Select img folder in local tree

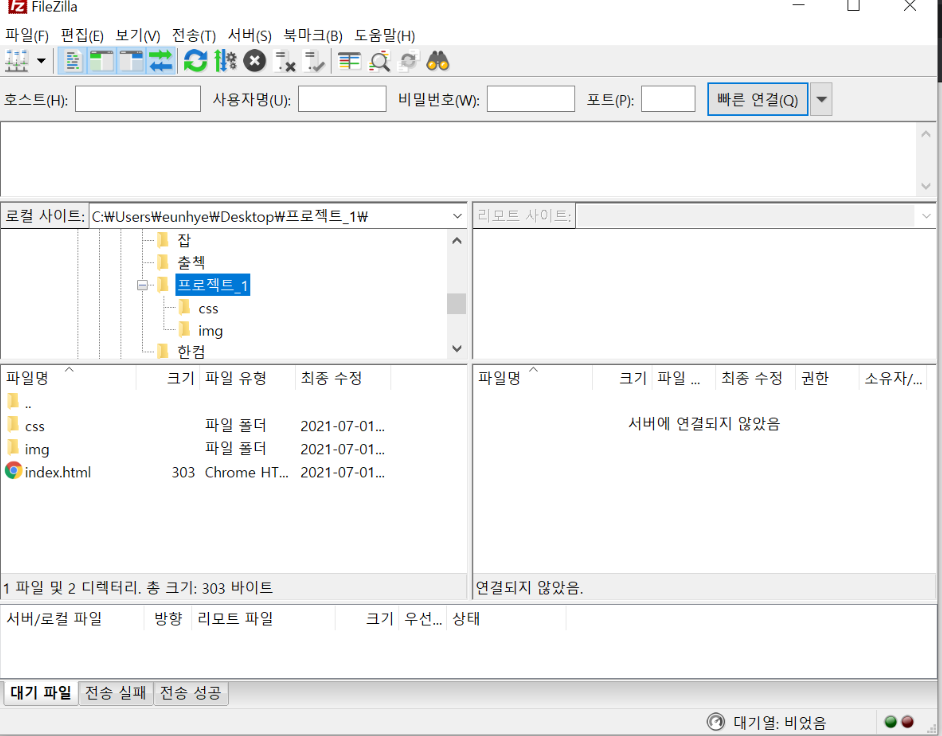210,330
